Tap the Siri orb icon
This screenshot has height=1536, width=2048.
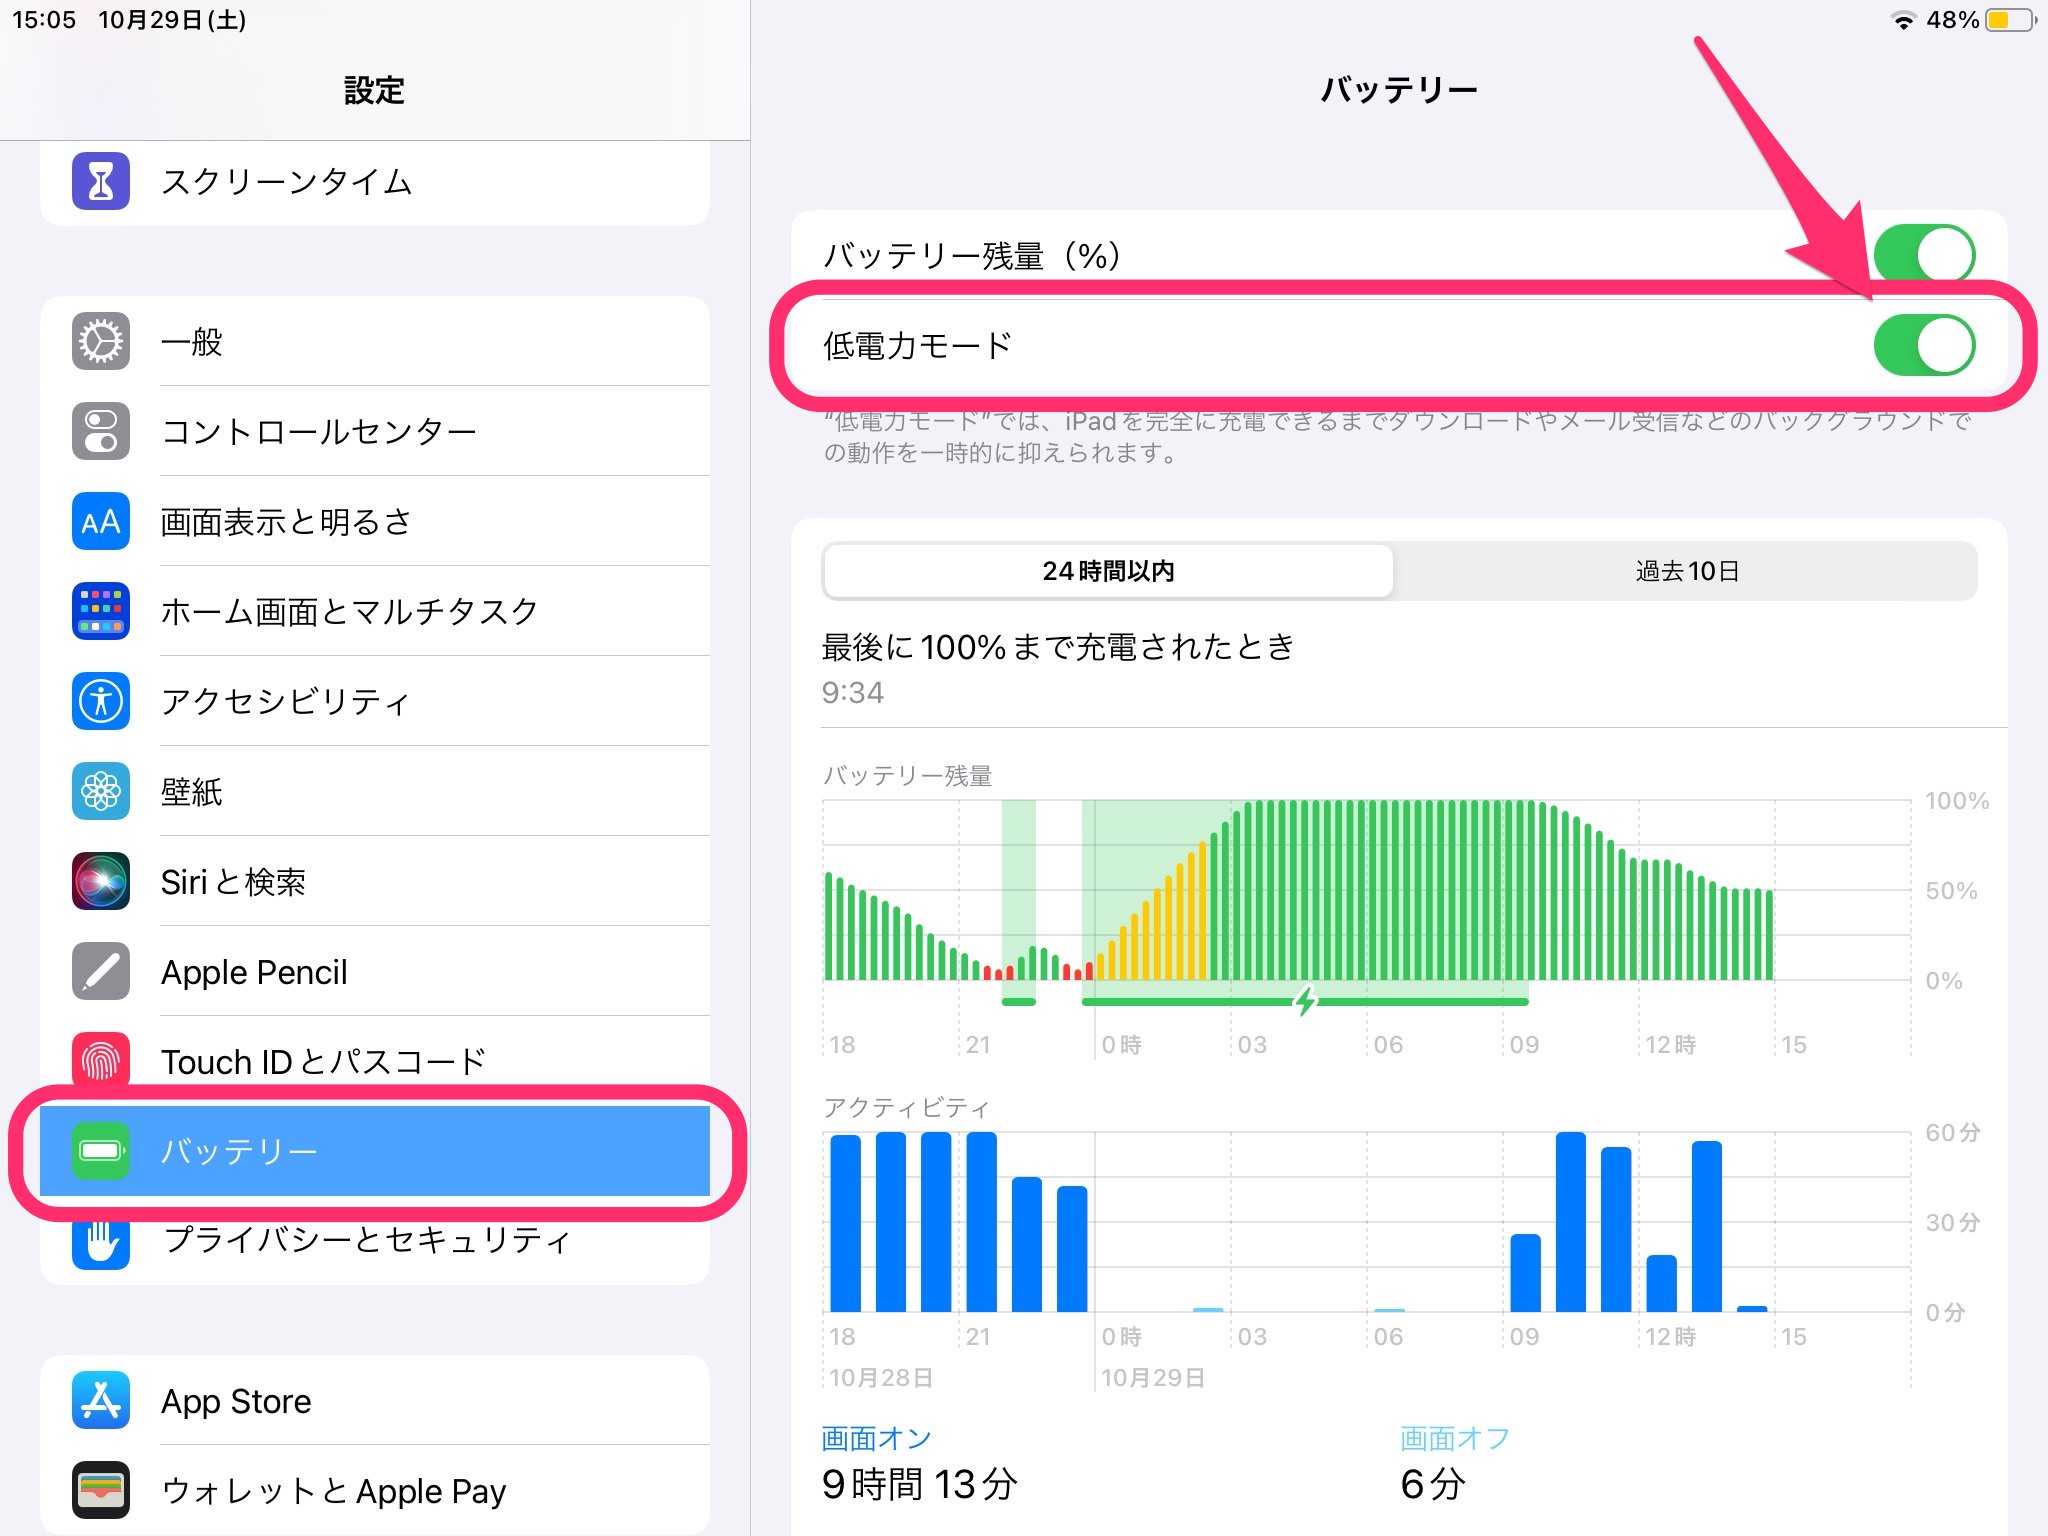(101, 881)
